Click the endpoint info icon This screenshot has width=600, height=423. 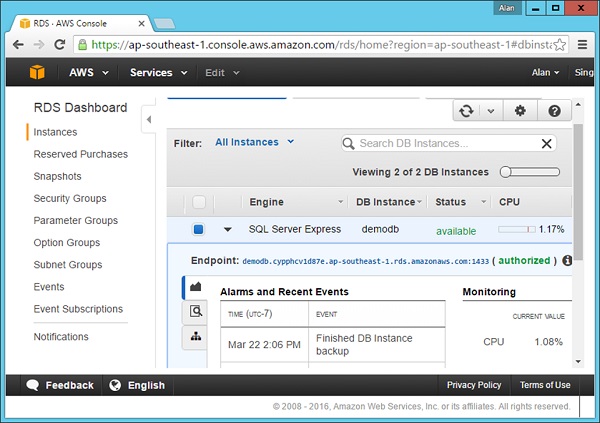pos(567,260)
